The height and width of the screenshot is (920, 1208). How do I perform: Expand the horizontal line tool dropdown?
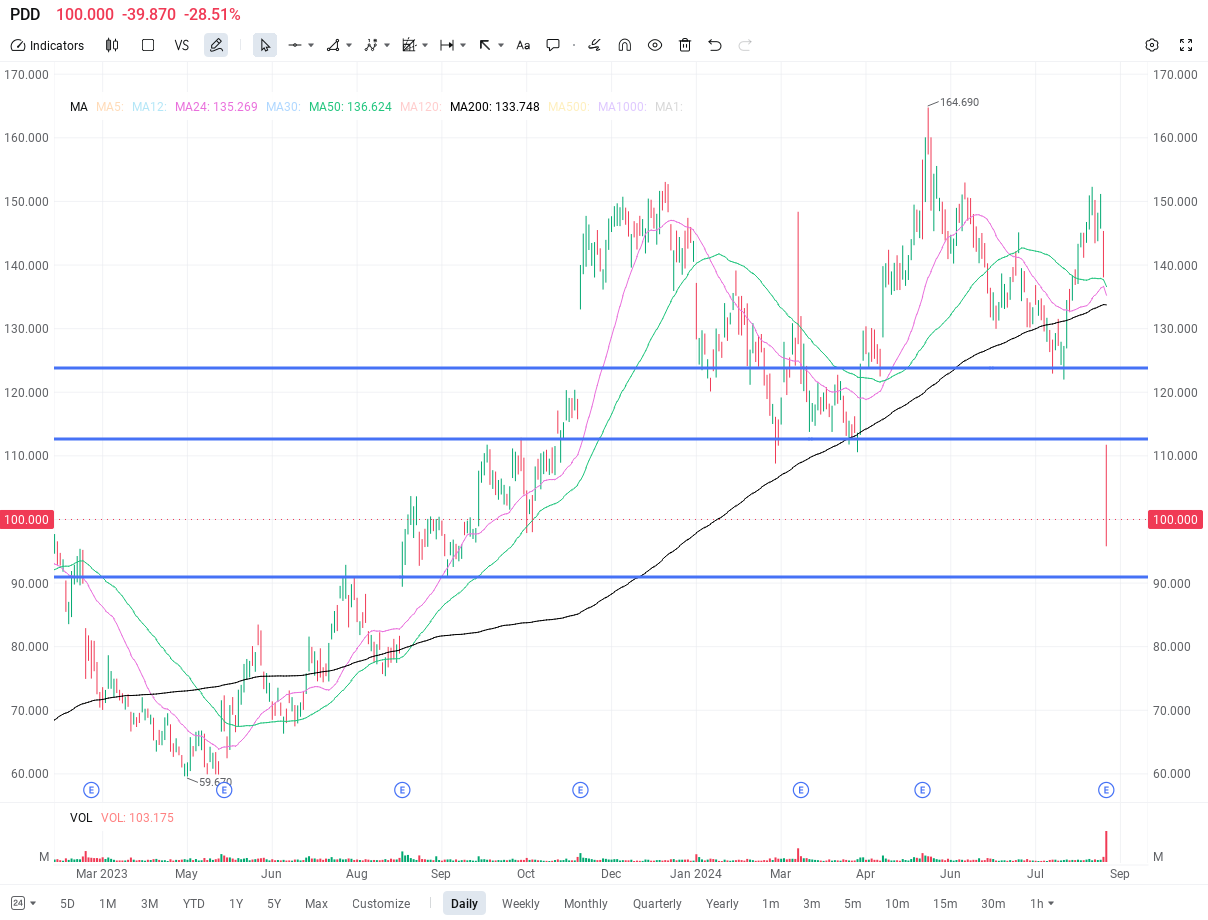[x=311, y=45]
